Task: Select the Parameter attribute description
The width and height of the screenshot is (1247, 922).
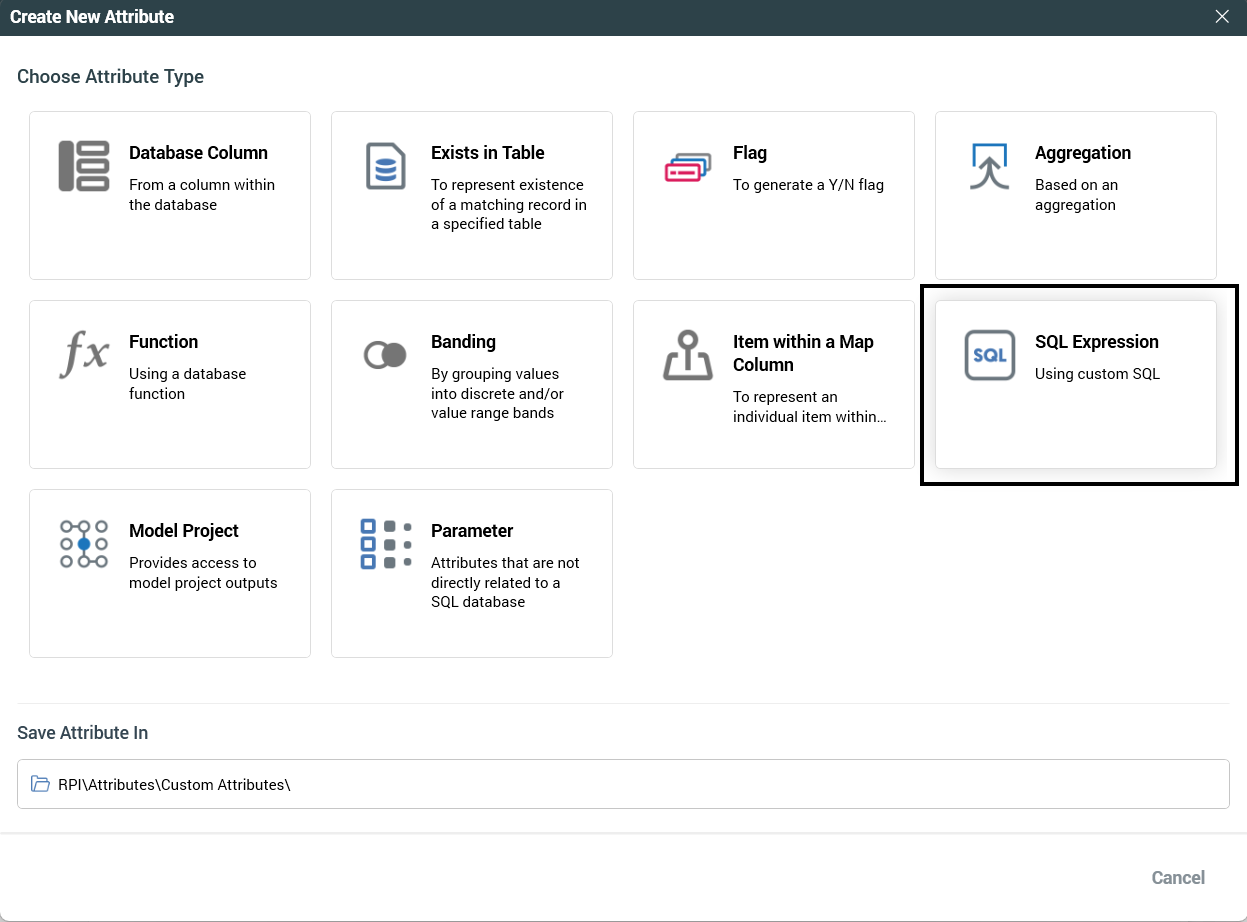Action: (505, 582)
